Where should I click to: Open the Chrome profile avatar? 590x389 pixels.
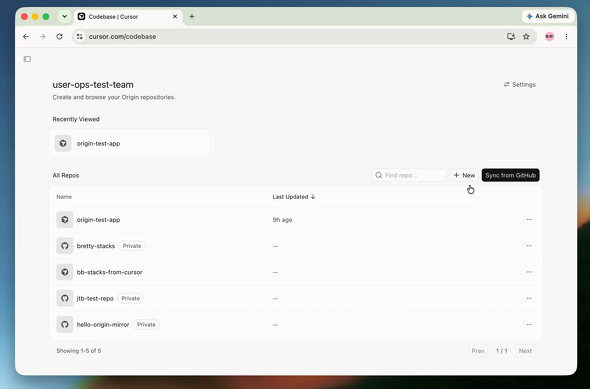[x=549, y=36]
